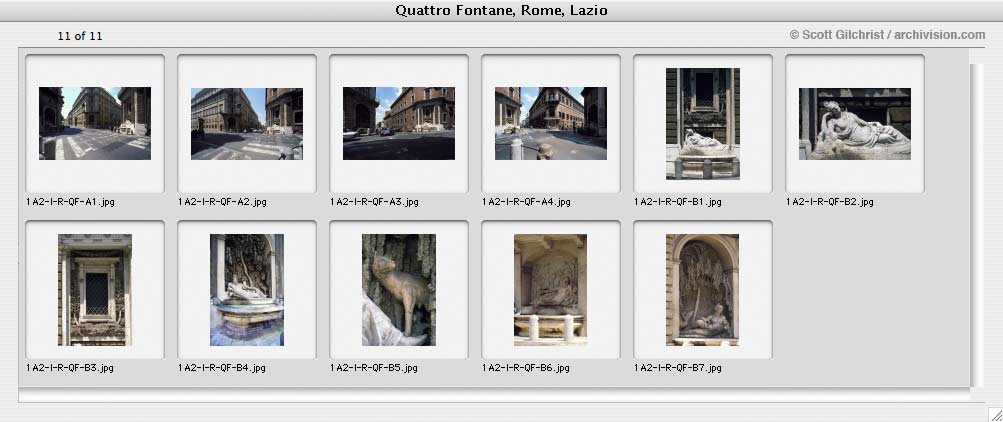1003x422 pixels.
Task: Select fountain niche thumbnail 1A2-I-R-QF-B4.jpg
Action: [247, 290]
